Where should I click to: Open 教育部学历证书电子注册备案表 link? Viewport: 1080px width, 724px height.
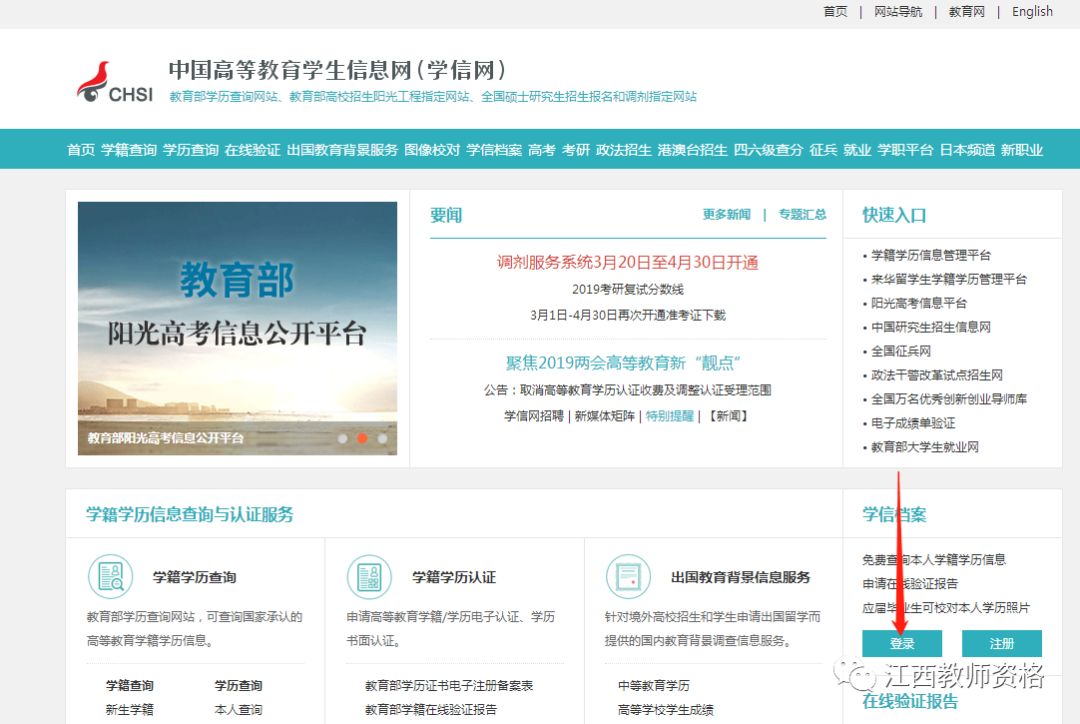click(x=449, y=685)
